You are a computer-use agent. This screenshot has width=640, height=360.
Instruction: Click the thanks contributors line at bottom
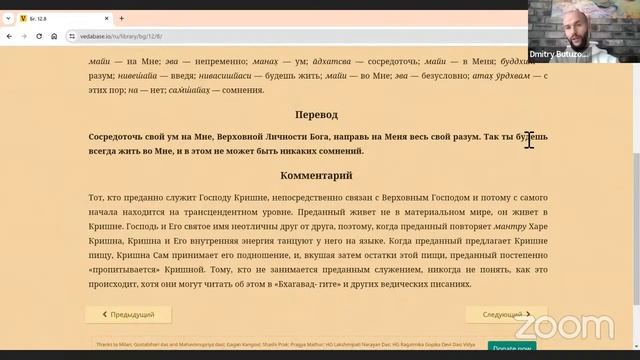pyautogui.click(x=286, y=345)
